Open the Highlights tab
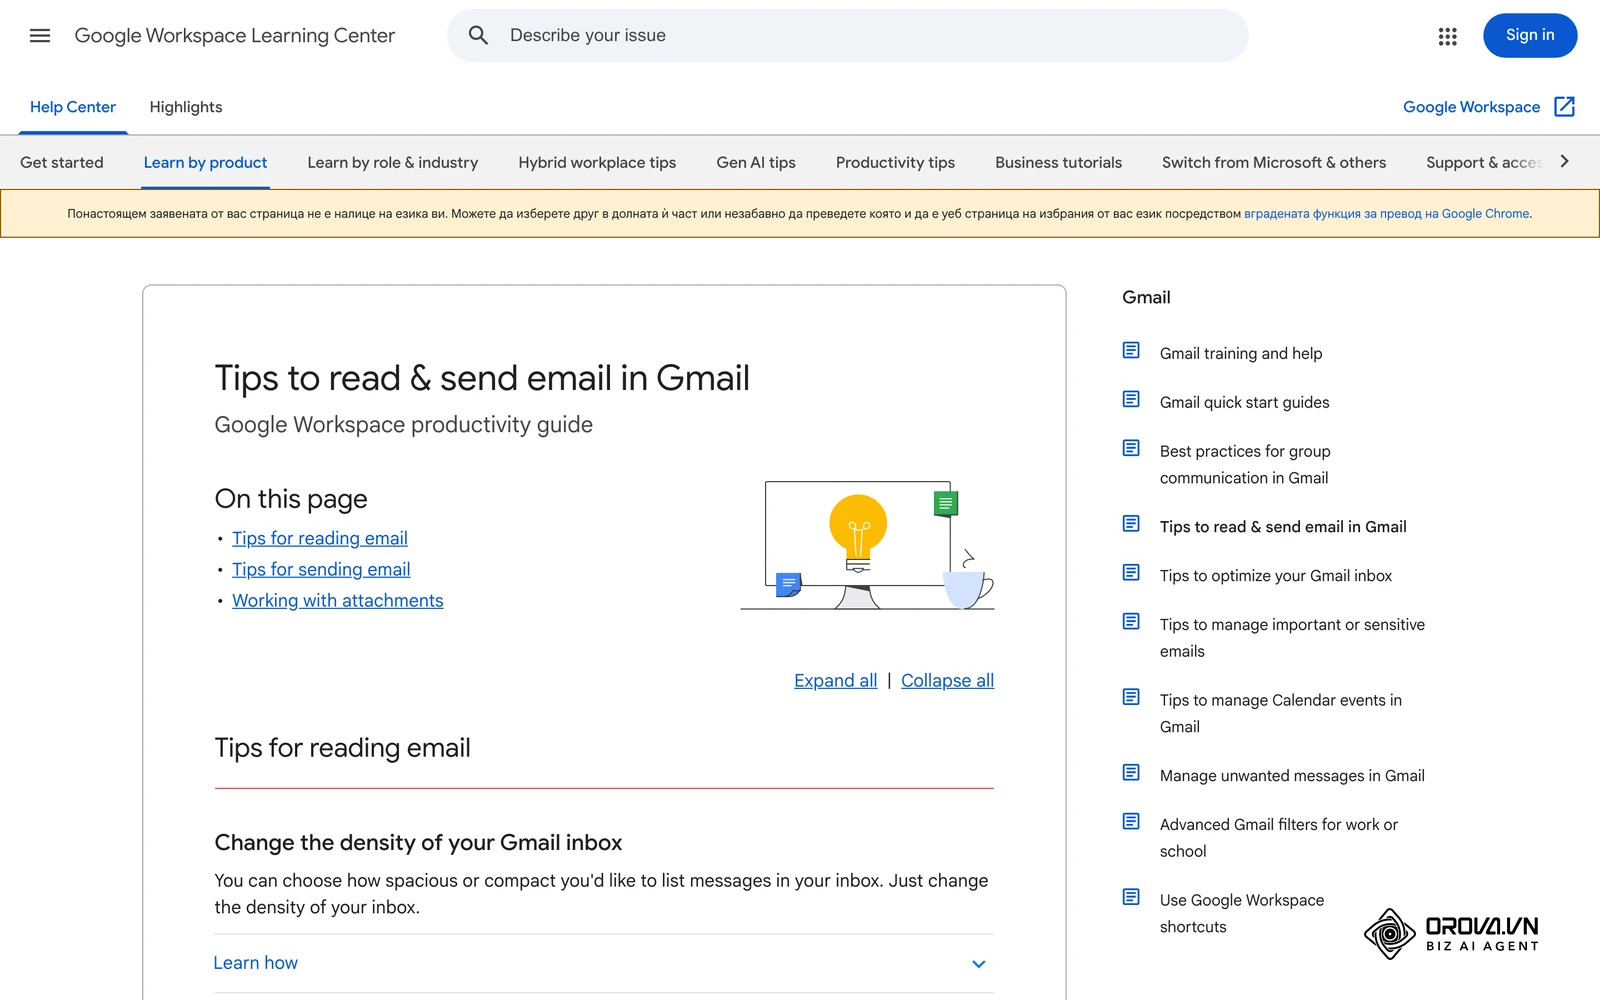The height and width of the screenshot is (1000, 1600). (x=186, y=107)
